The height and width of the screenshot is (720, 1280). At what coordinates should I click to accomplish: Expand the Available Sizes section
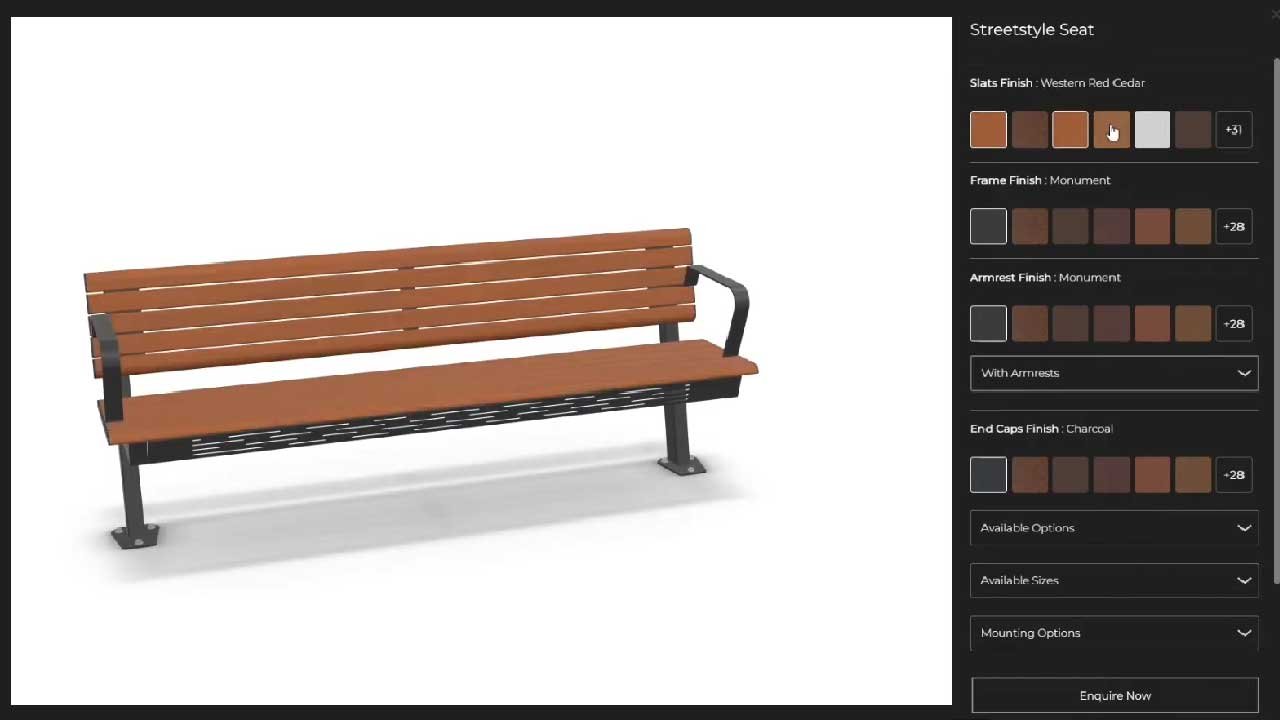tap(1114, 580)
